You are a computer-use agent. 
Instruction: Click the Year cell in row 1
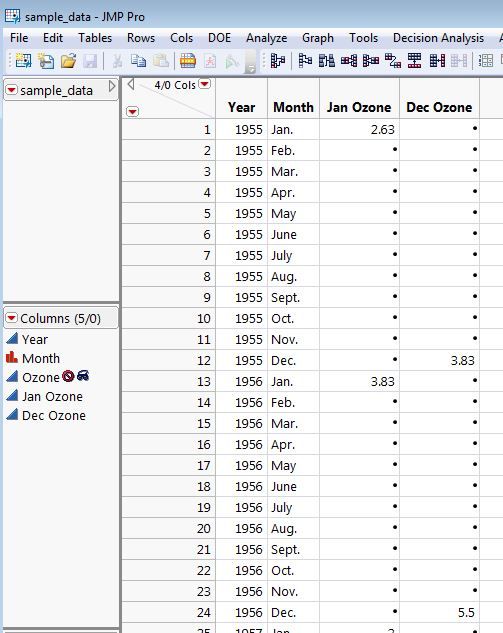pyautogui.click(x=241, y=129)
